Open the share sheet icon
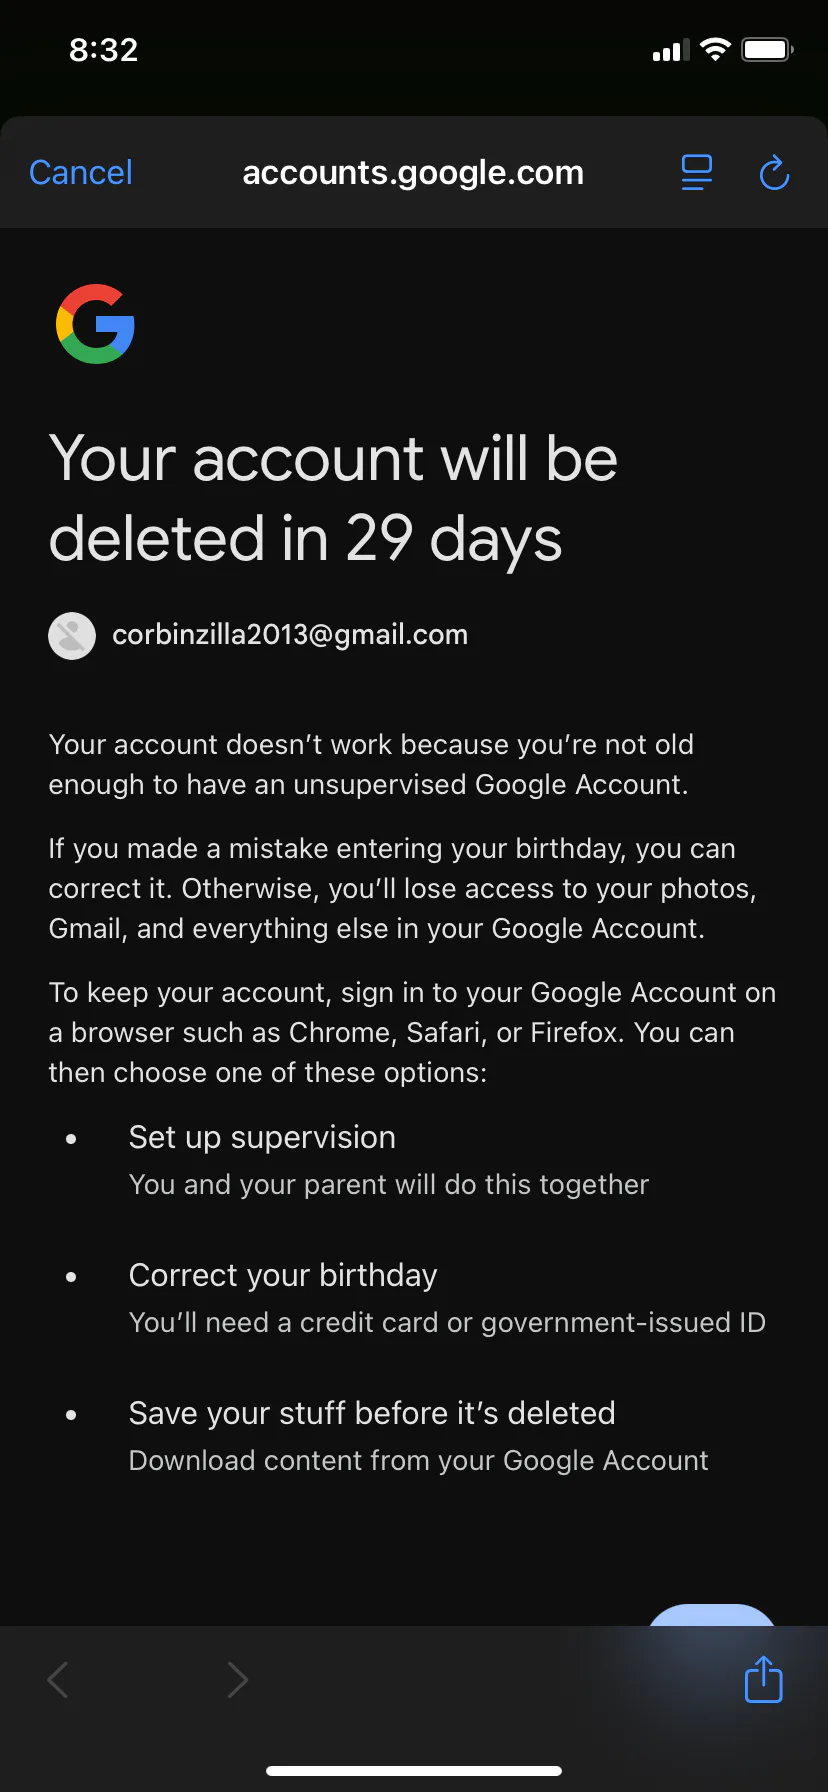This screenshot has height=1792, width=828. pos(763,1679)
